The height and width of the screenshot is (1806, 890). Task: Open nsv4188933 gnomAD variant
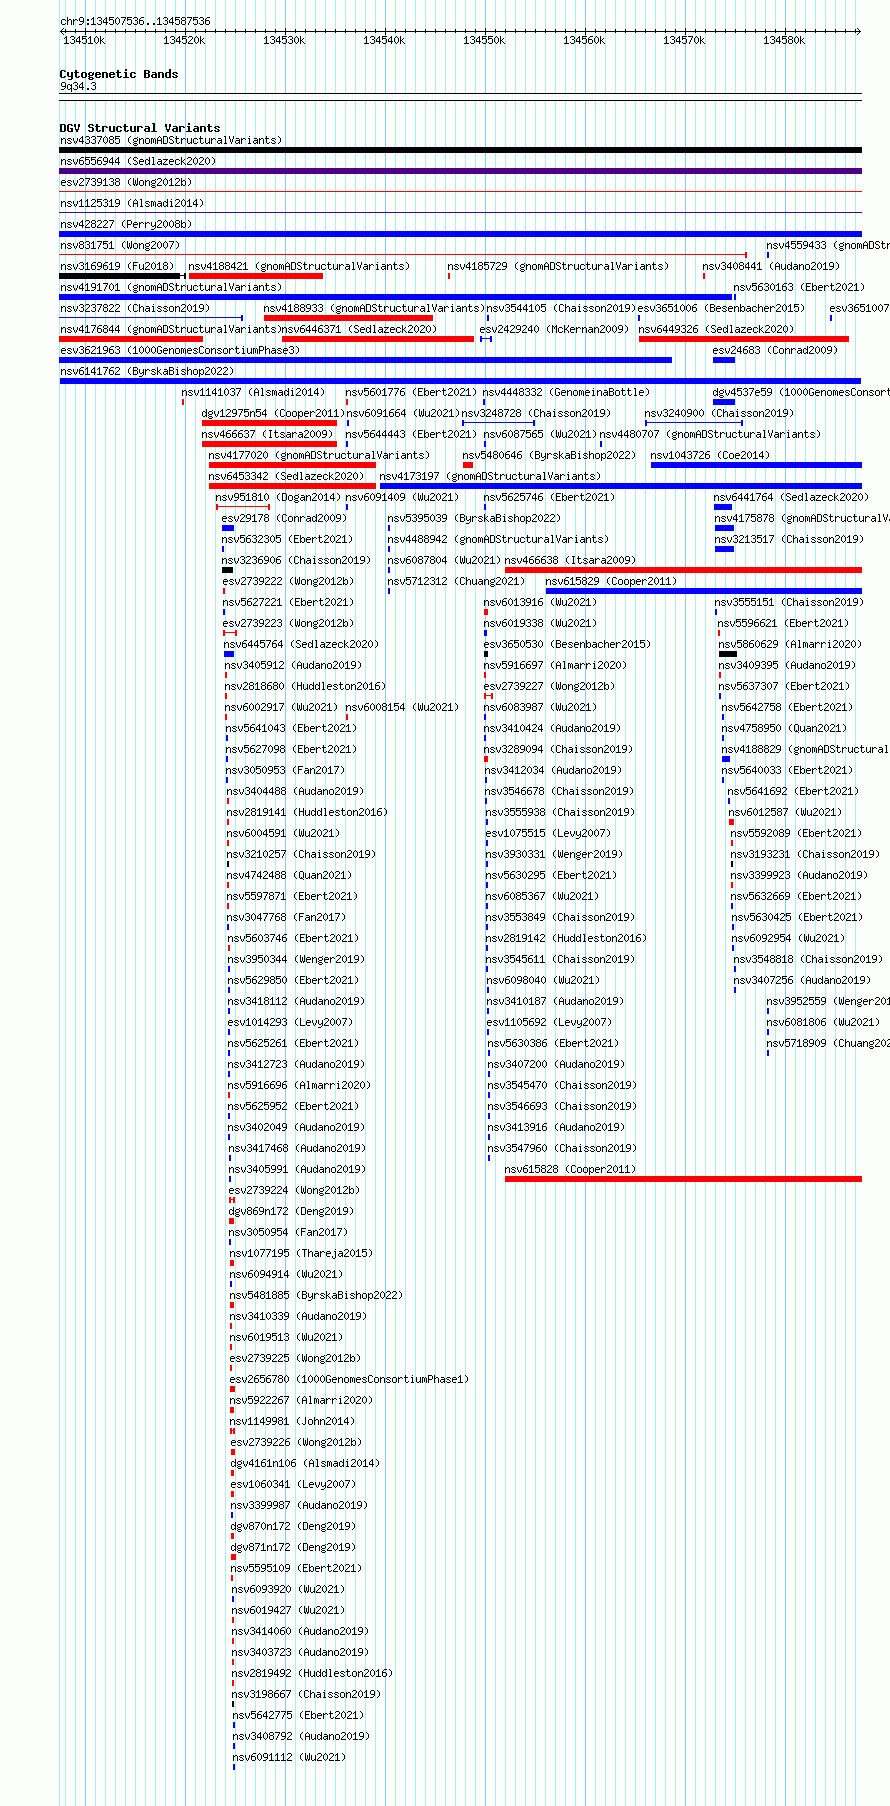coord(374,308)
